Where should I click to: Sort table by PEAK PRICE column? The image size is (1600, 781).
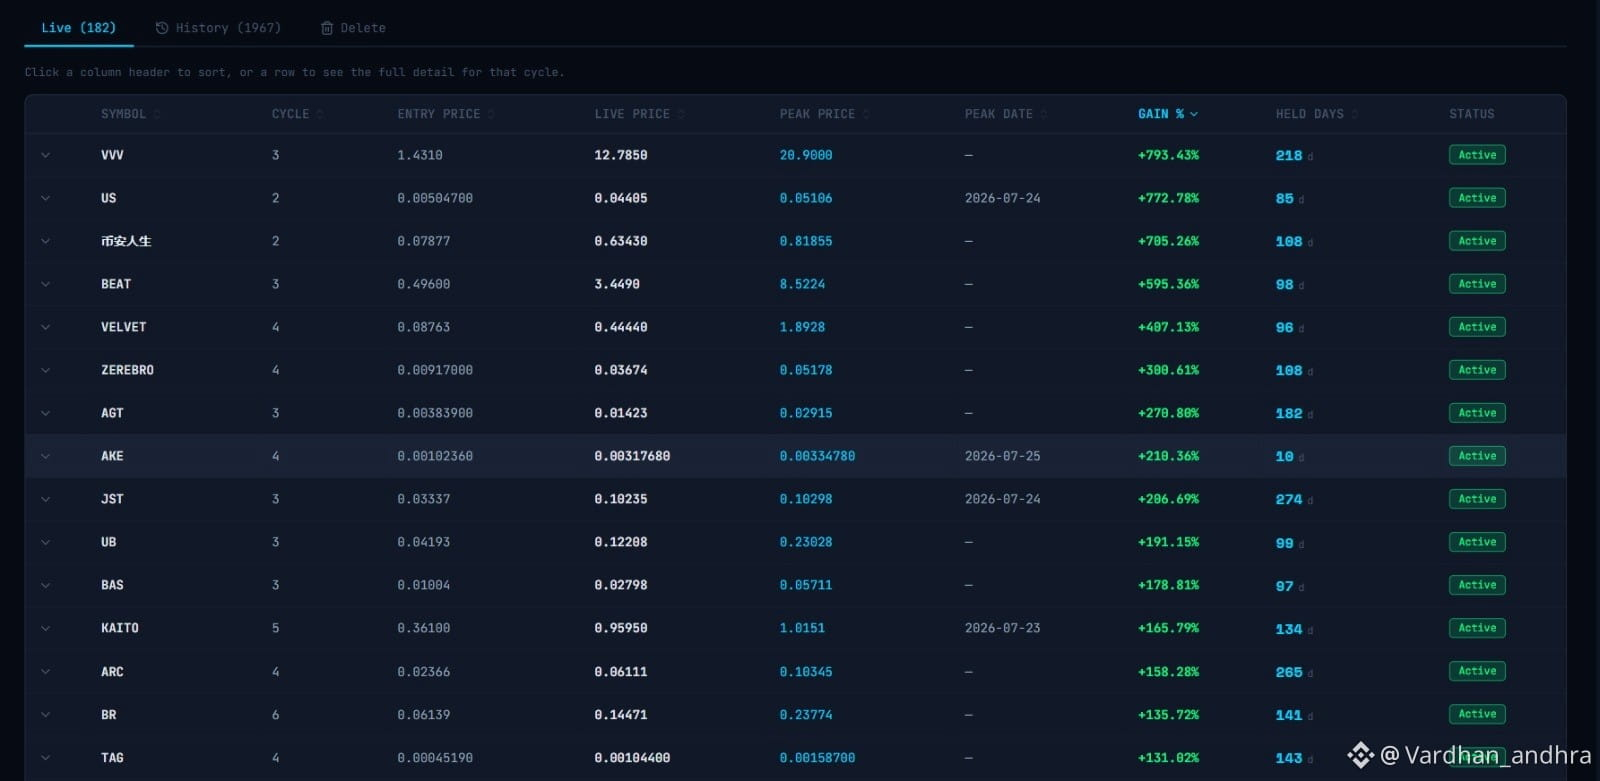pyautogui.click(x=824, y=114)
